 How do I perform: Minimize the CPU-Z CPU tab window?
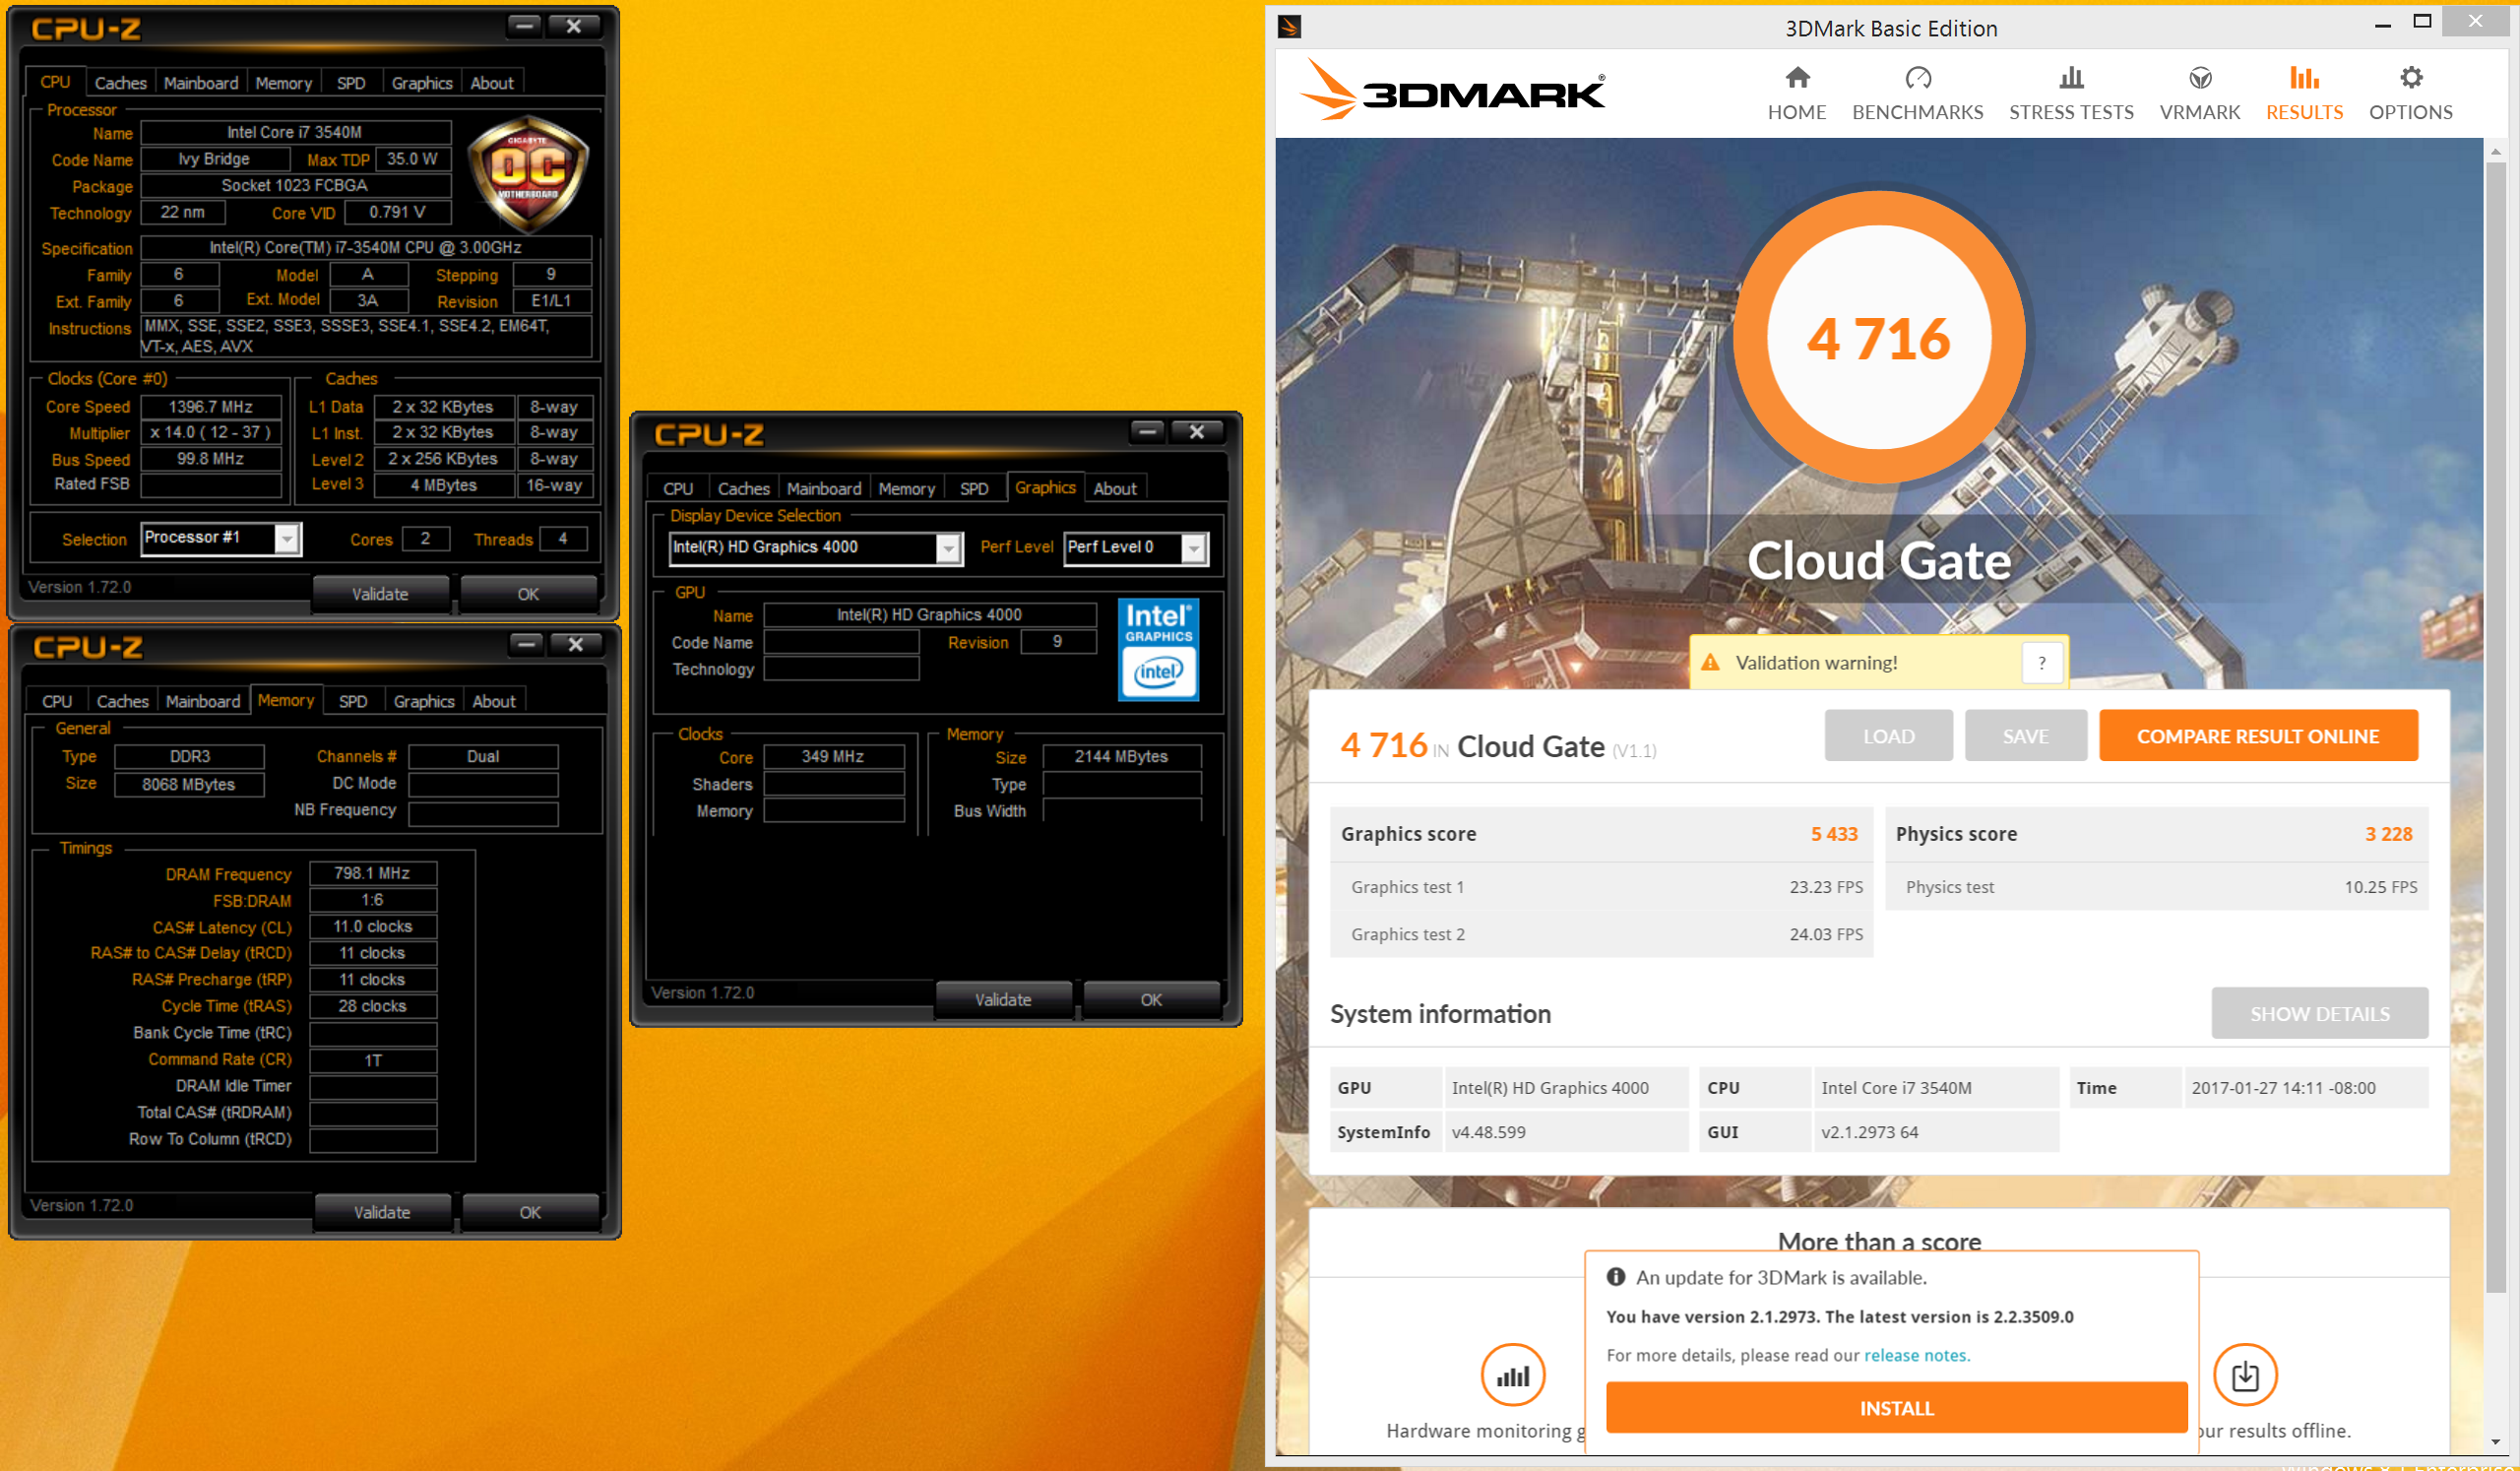pyautogui.click(x=524, y=26)
